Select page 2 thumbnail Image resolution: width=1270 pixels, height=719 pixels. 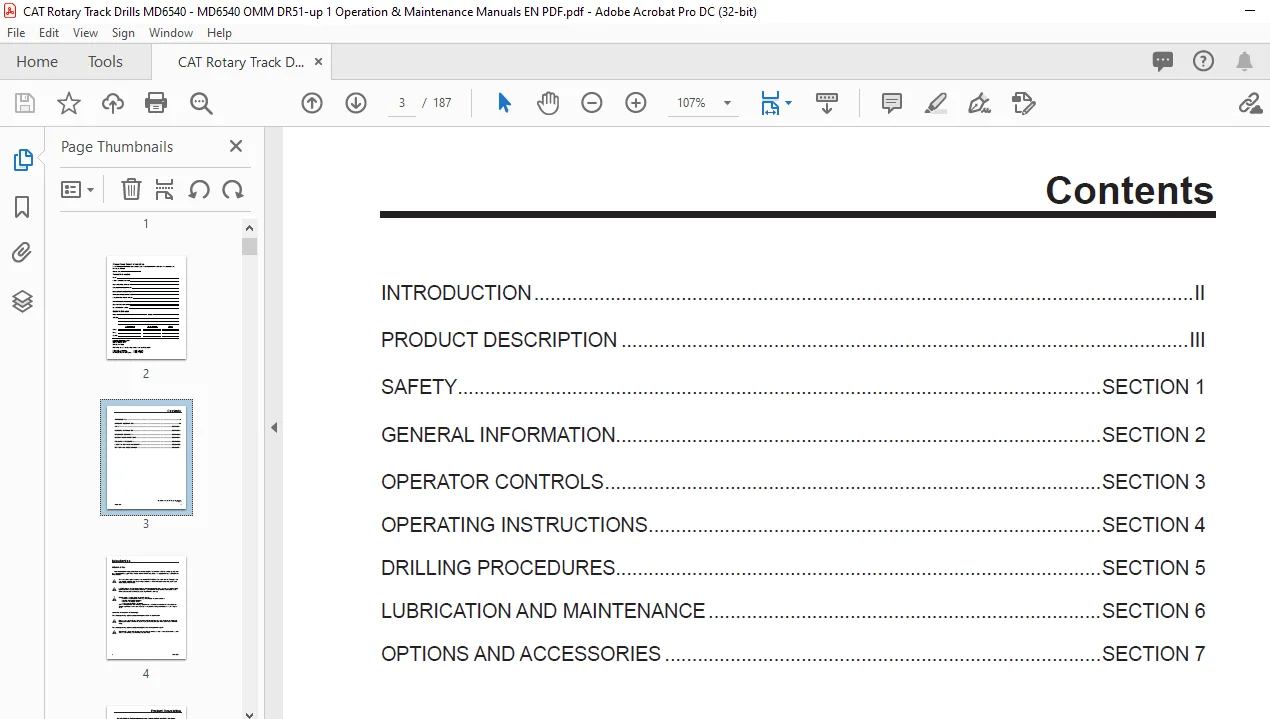[x=146, y=307]
